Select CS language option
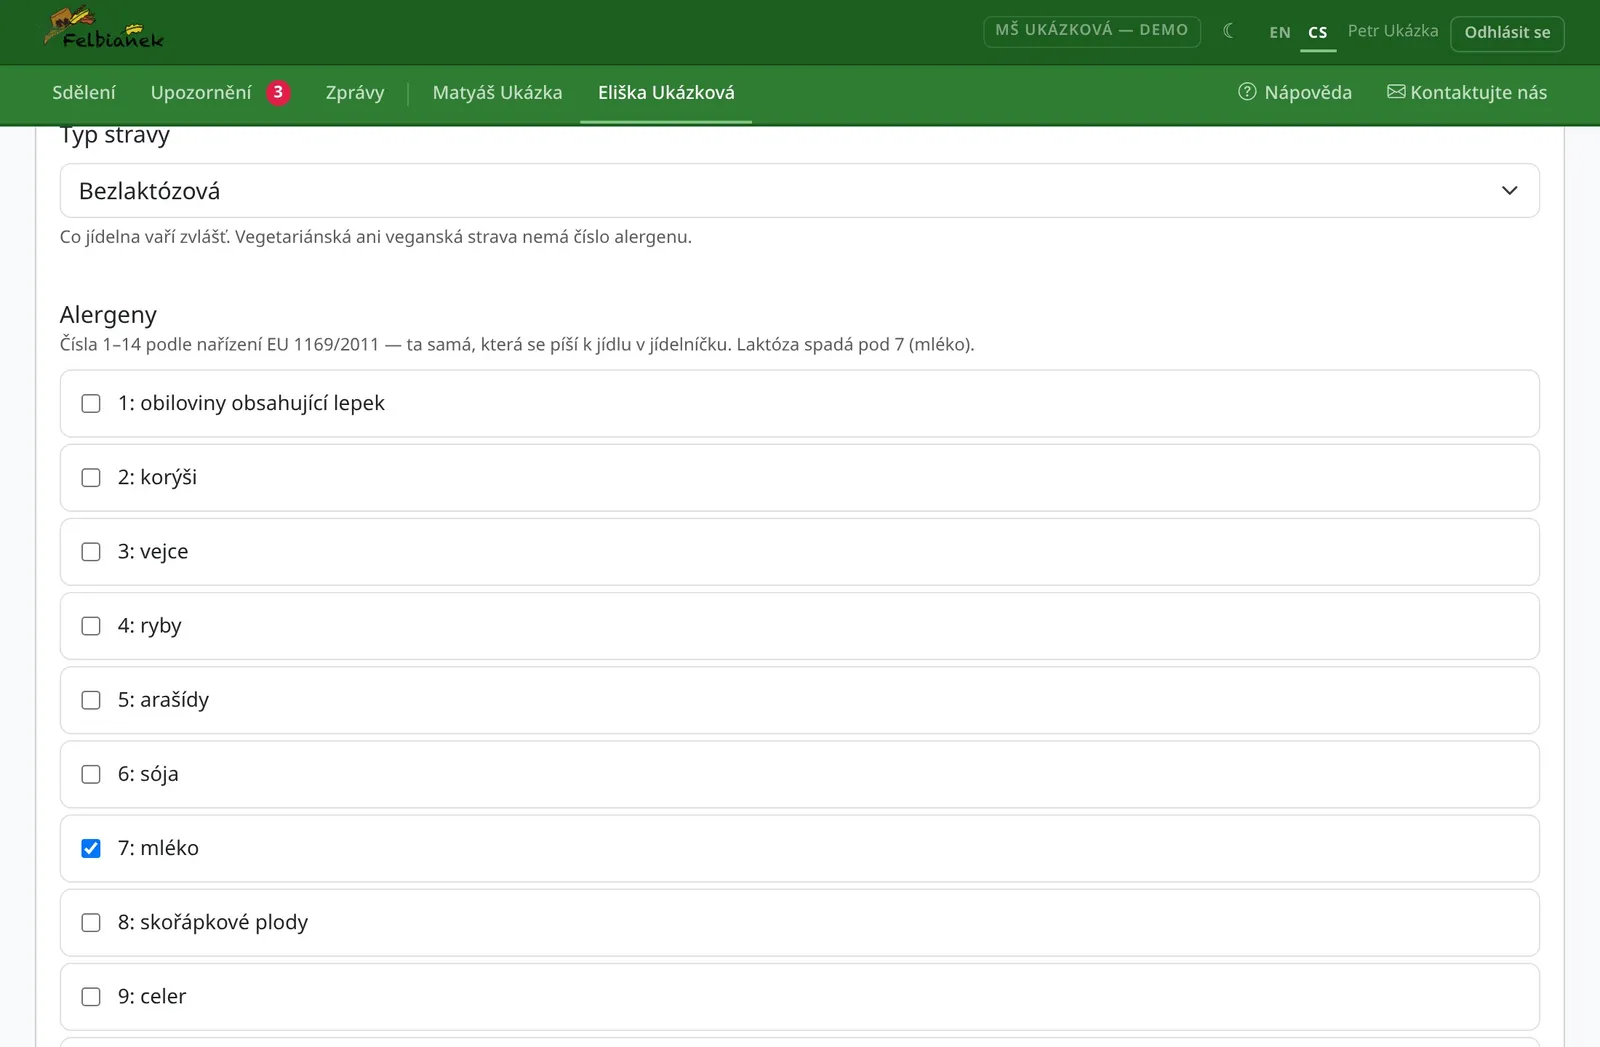Image resolution: width=1600 pixels, height=1047 pixels. pyautogui.click(x=1318, y=32)
